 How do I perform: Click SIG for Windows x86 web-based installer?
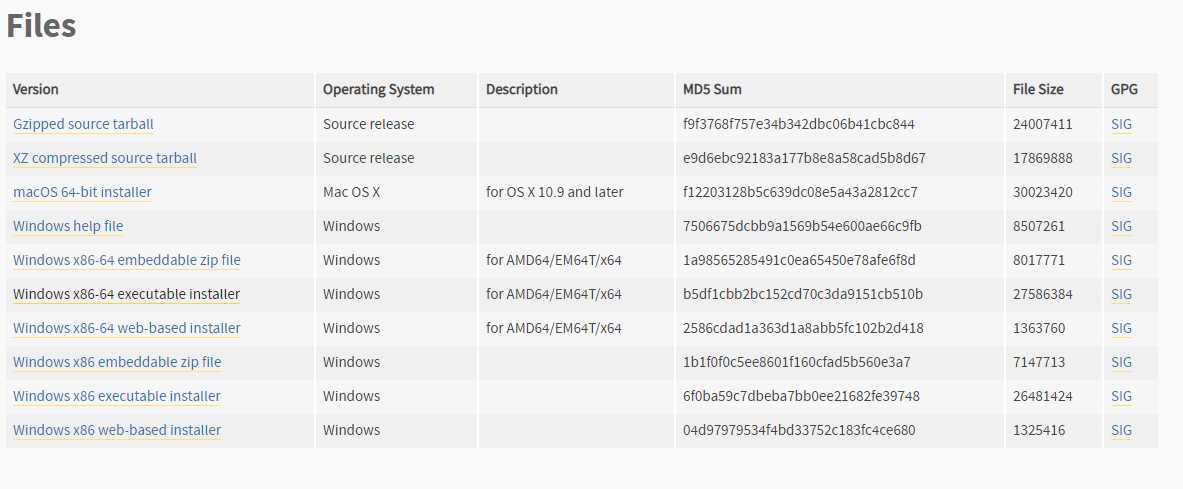[1121, 429]
